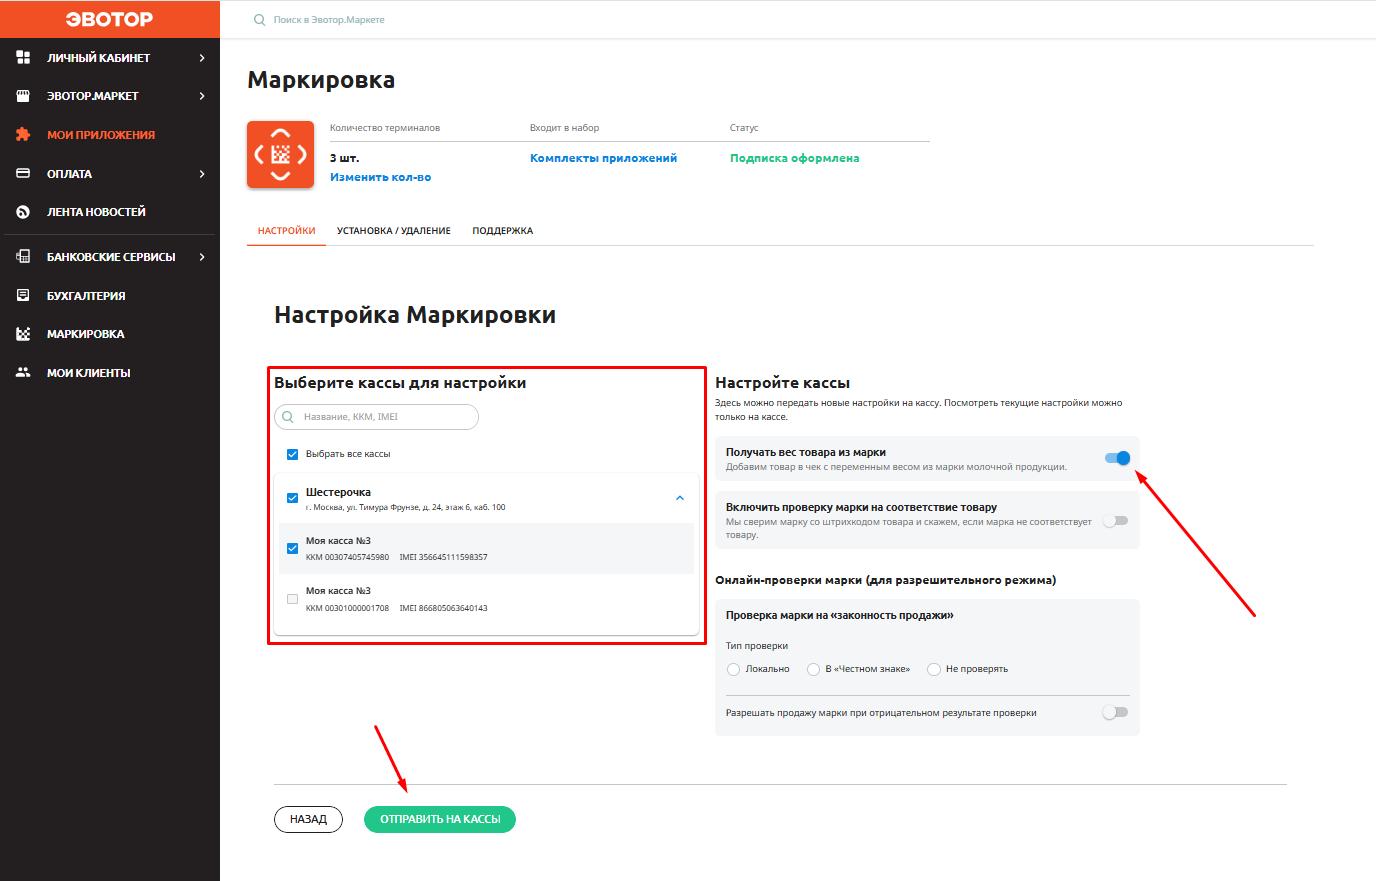Expand the Оплата submenu arrow
The width and height of the screenshot is (1376, 881).
202,174
